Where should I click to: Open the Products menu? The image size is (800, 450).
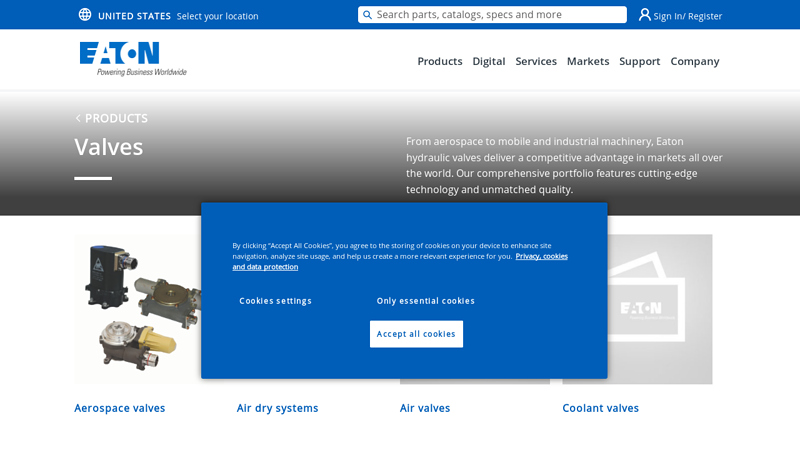(440, 61)
